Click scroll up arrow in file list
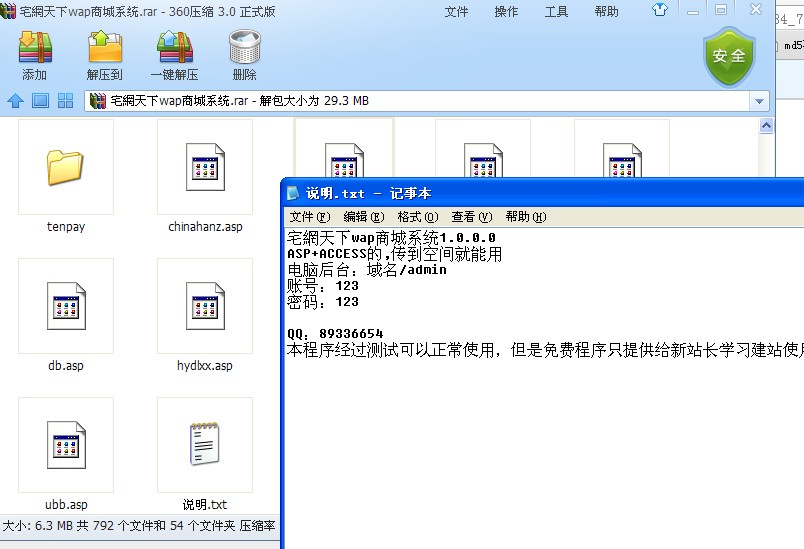The image size is (804, 549). coord(766,126)
